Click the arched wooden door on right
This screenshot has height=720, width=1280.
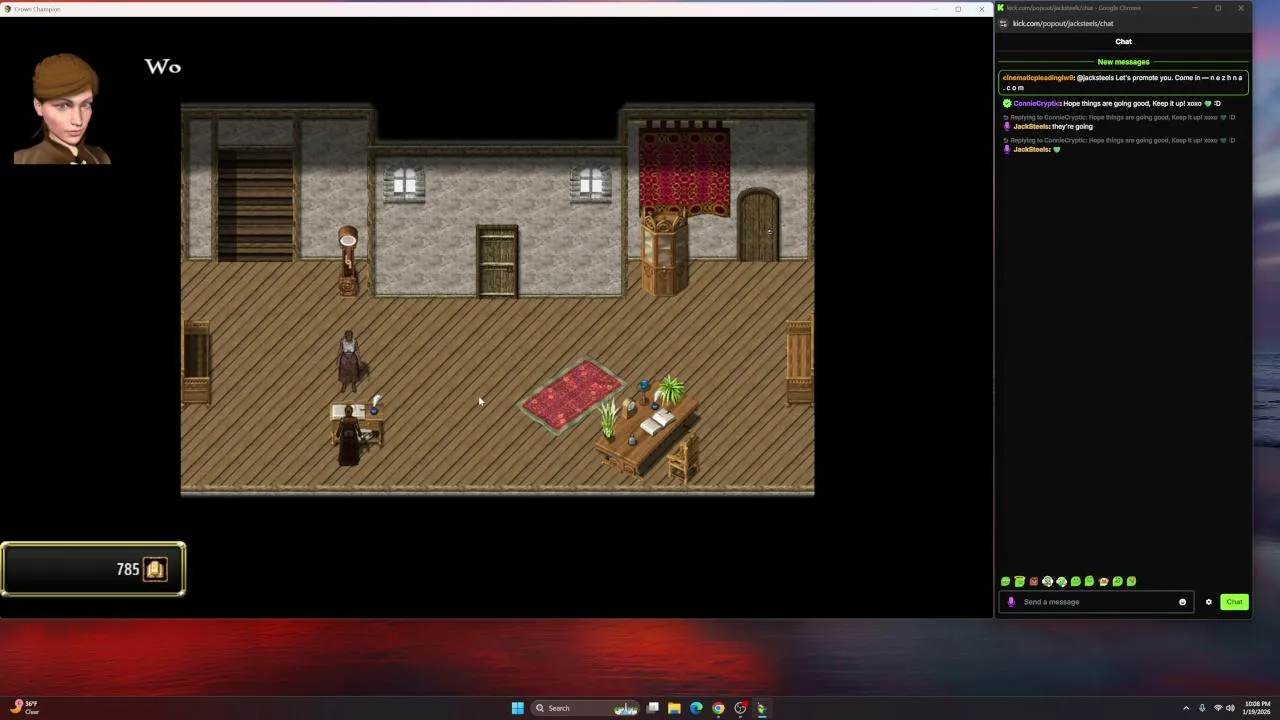(759, 226)
